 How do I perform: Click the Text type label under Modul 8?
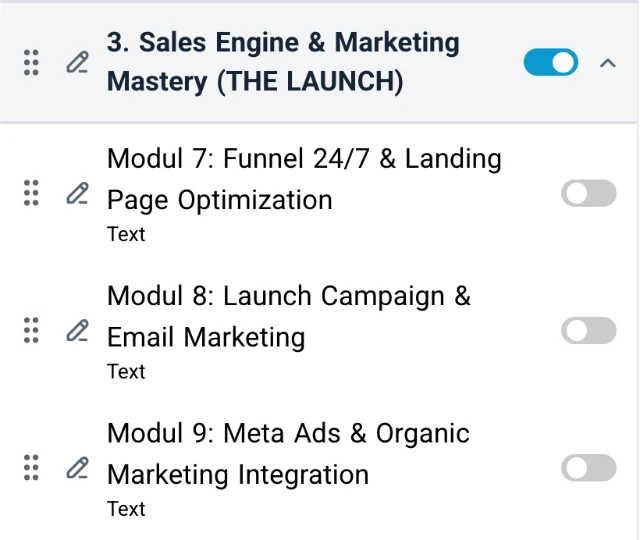click(126, 371)
